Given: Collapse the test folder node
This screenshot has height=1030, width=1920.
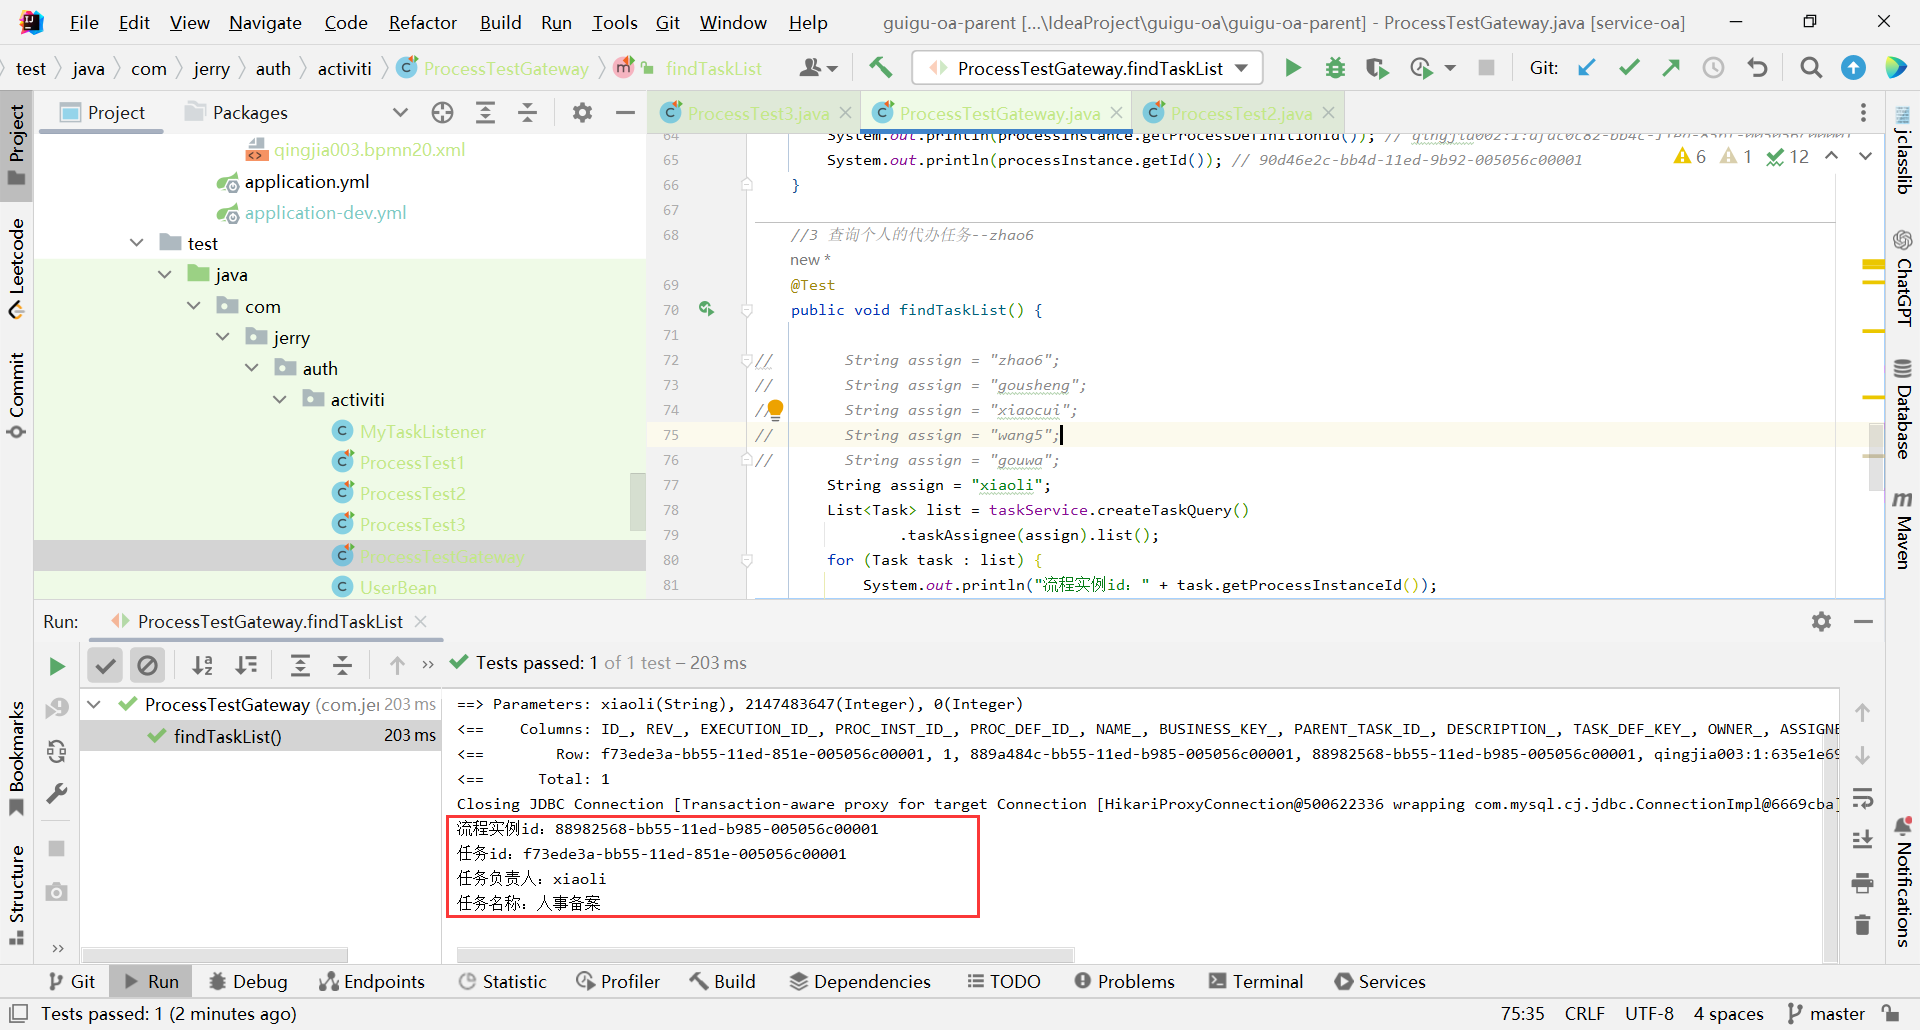Looking at the screenshot, I should [x=137, y=244].
